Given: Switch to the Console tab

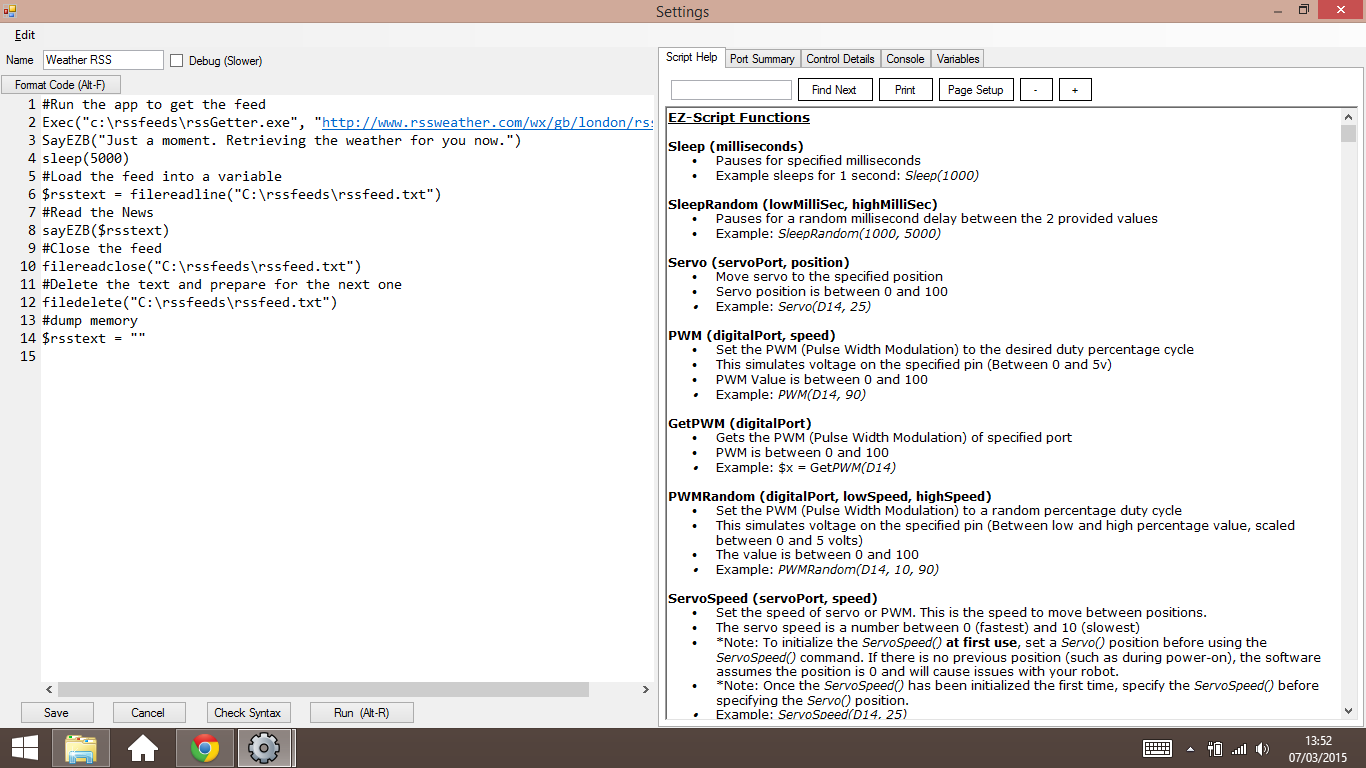Looking at the screenshot, I should click(905, 58).
